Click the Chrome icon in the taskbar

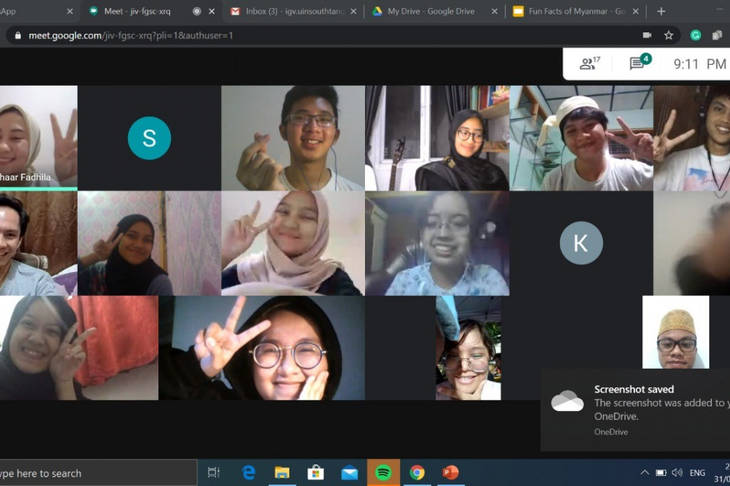417,472
